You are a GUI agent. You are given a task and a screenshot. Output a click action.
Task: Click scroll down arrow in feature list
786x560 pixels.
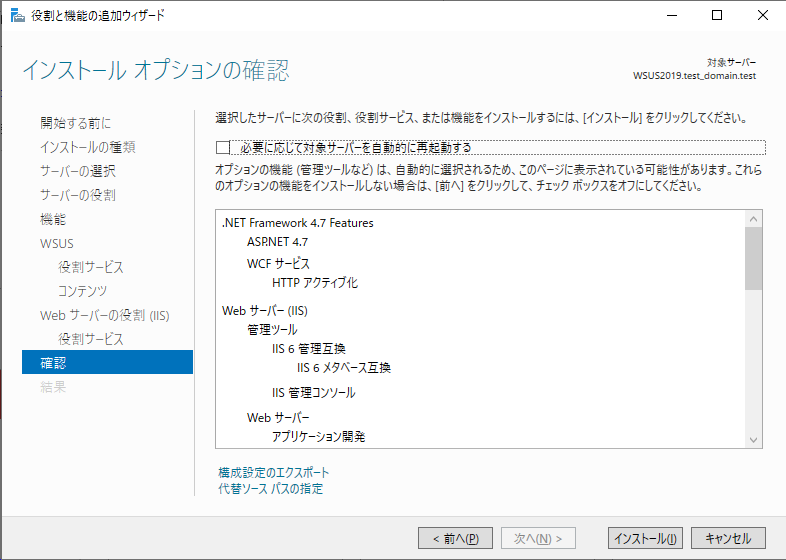tap(753, 440)
